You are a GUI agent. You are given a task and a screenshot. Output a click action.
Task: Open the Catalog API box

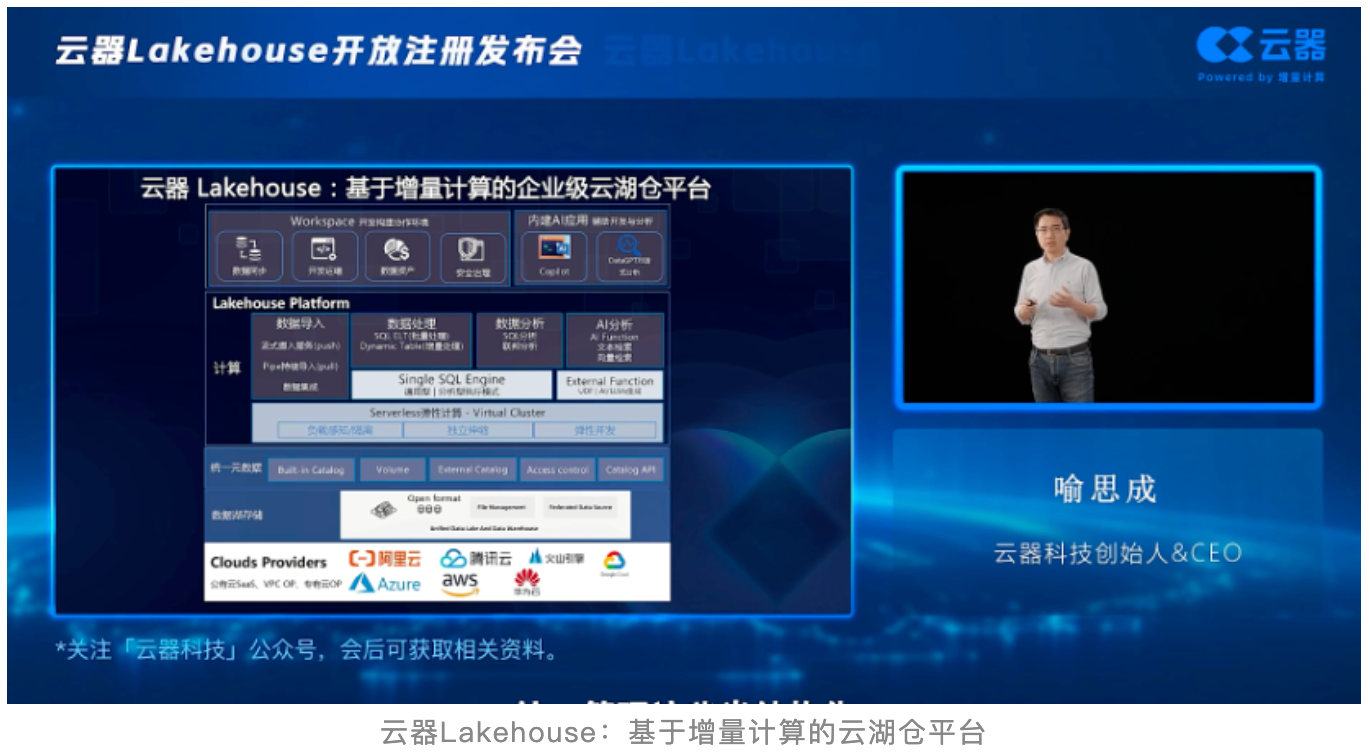tap(630, 470)
